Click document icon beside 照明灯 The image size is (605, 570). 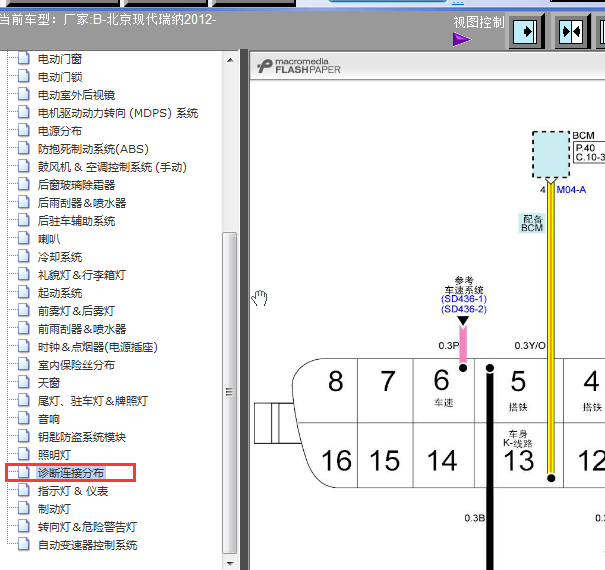pos(24,454)
